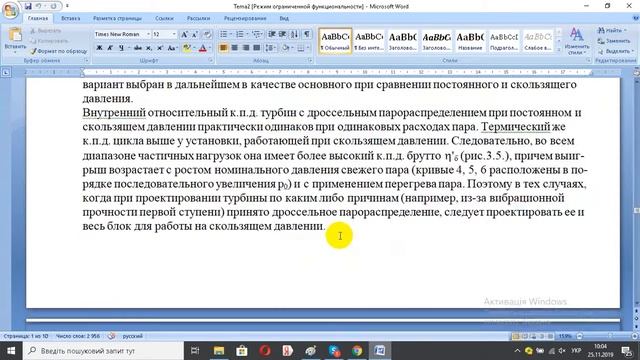Redo the last action

pos(53,6)
